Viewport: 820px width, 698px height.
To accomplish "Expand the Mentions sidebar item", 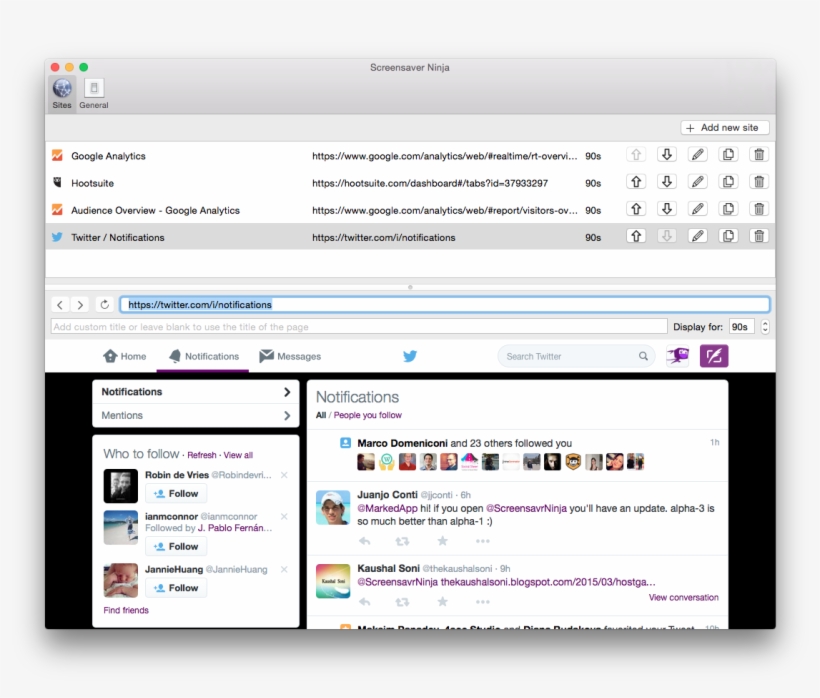I will click(196, 416).
